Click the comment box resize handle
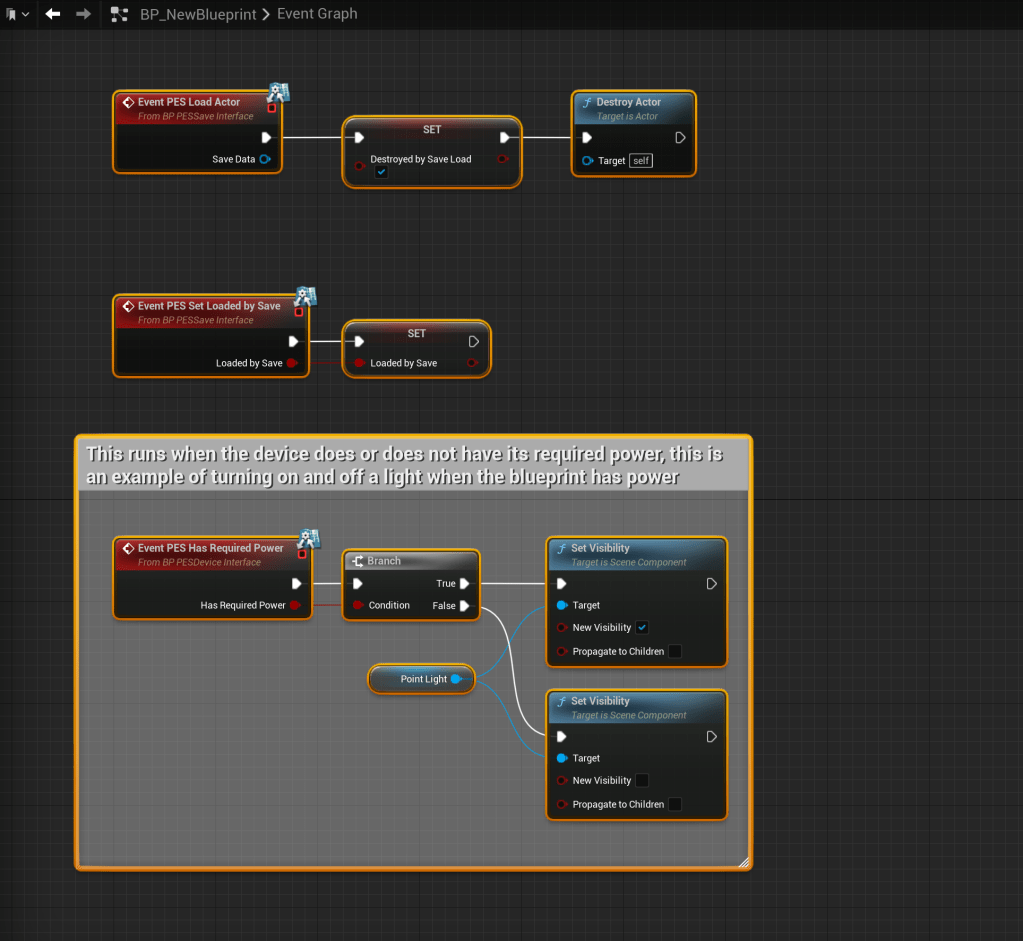Viewport: 1023px width, 941px height. 743,861
